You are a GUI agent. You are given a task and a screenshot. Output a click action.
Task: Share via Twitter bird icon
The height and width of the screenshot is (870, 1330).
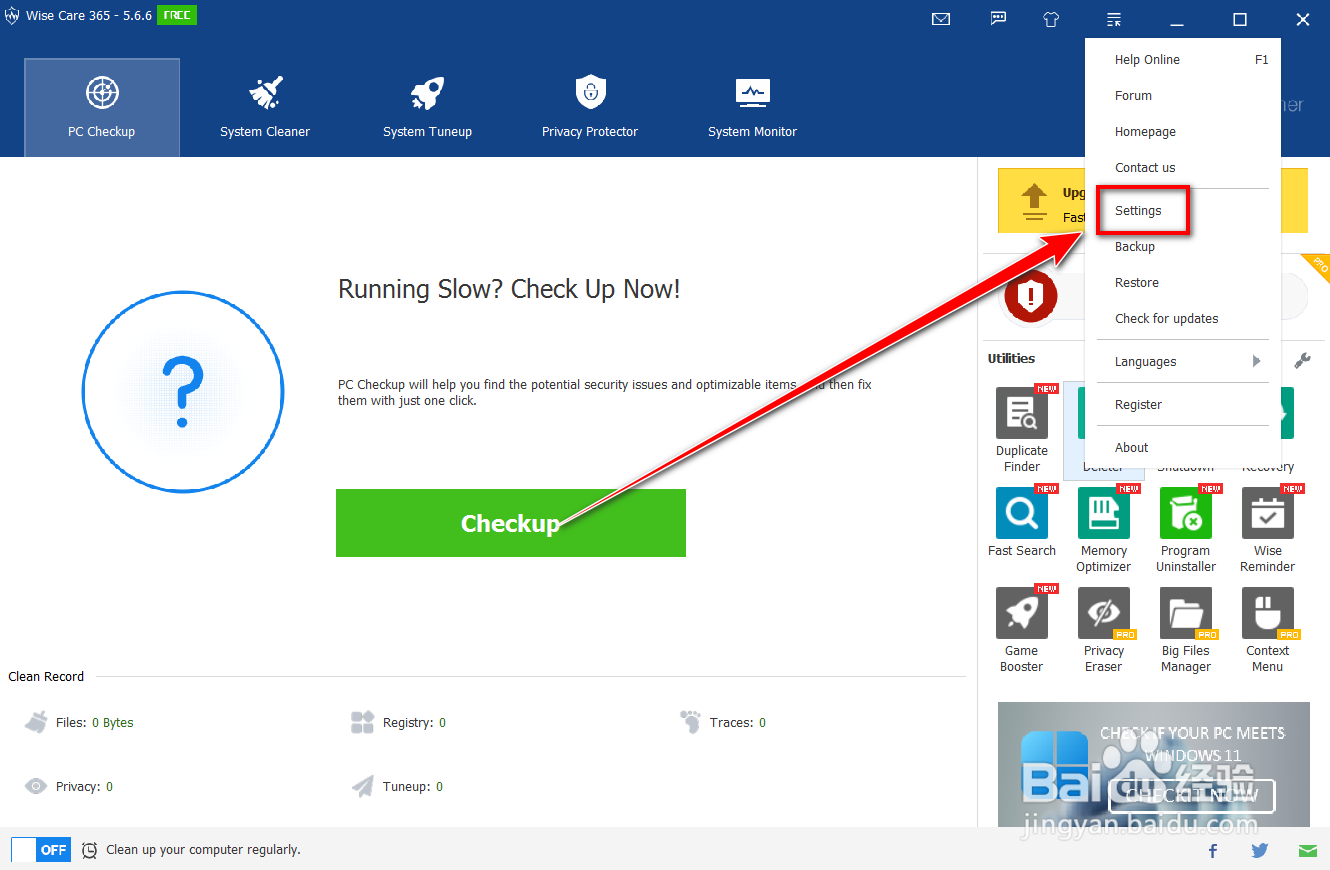pyautogui.click(x=1260, y=851)
